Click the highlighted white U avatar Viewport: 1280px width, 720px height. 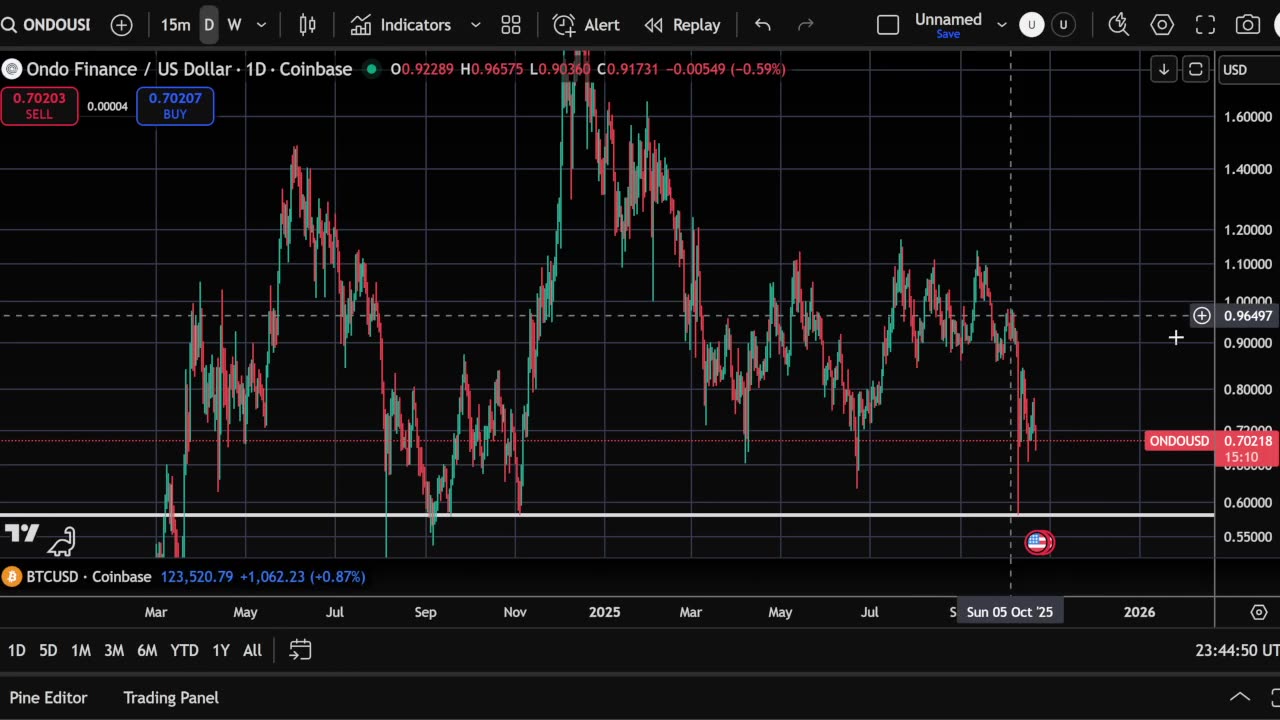[x=1032, y=25]
